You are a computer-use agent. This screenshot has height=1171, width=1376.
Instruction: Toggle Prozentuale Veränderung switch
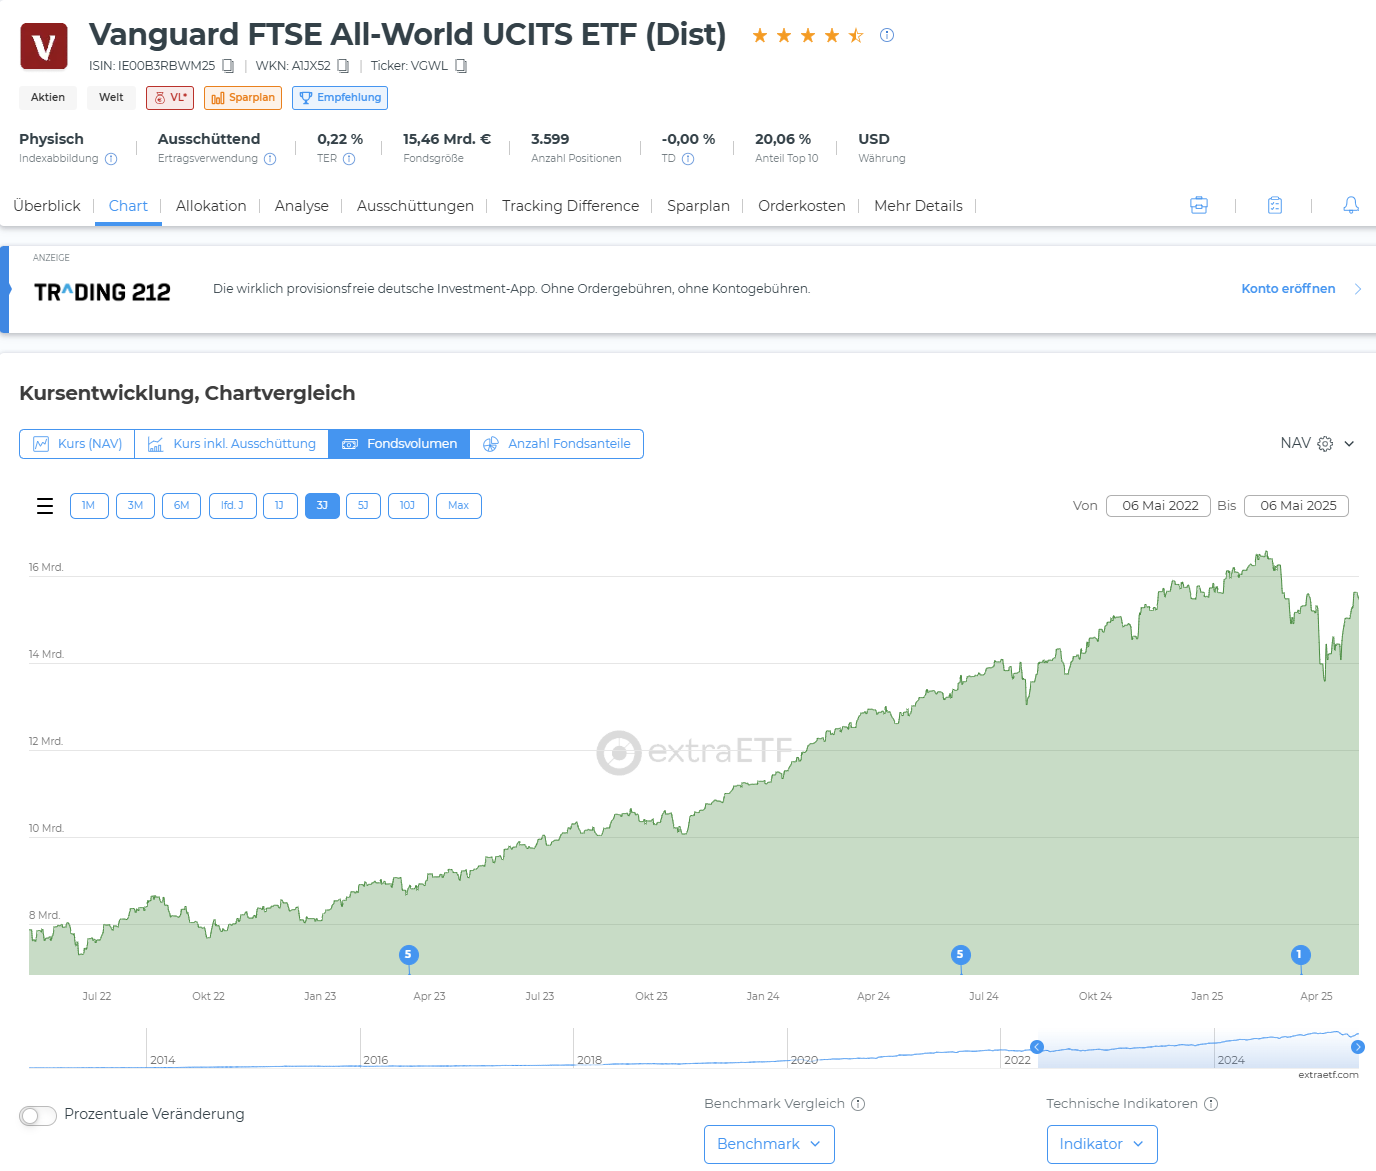tap(38, 1115)
